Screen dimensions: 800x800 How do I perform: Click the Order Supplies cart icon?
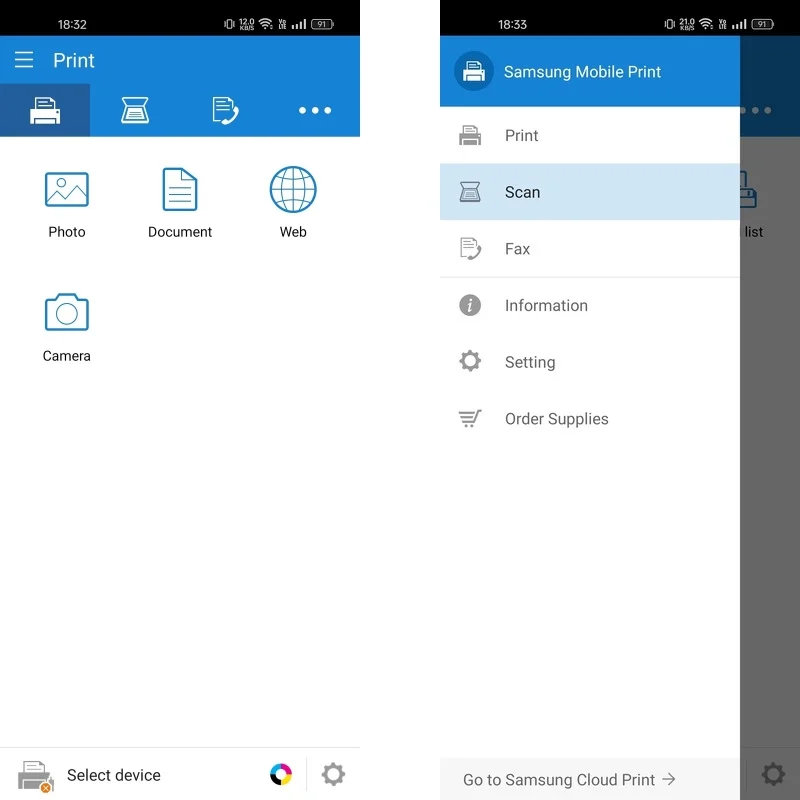(470, 418)
